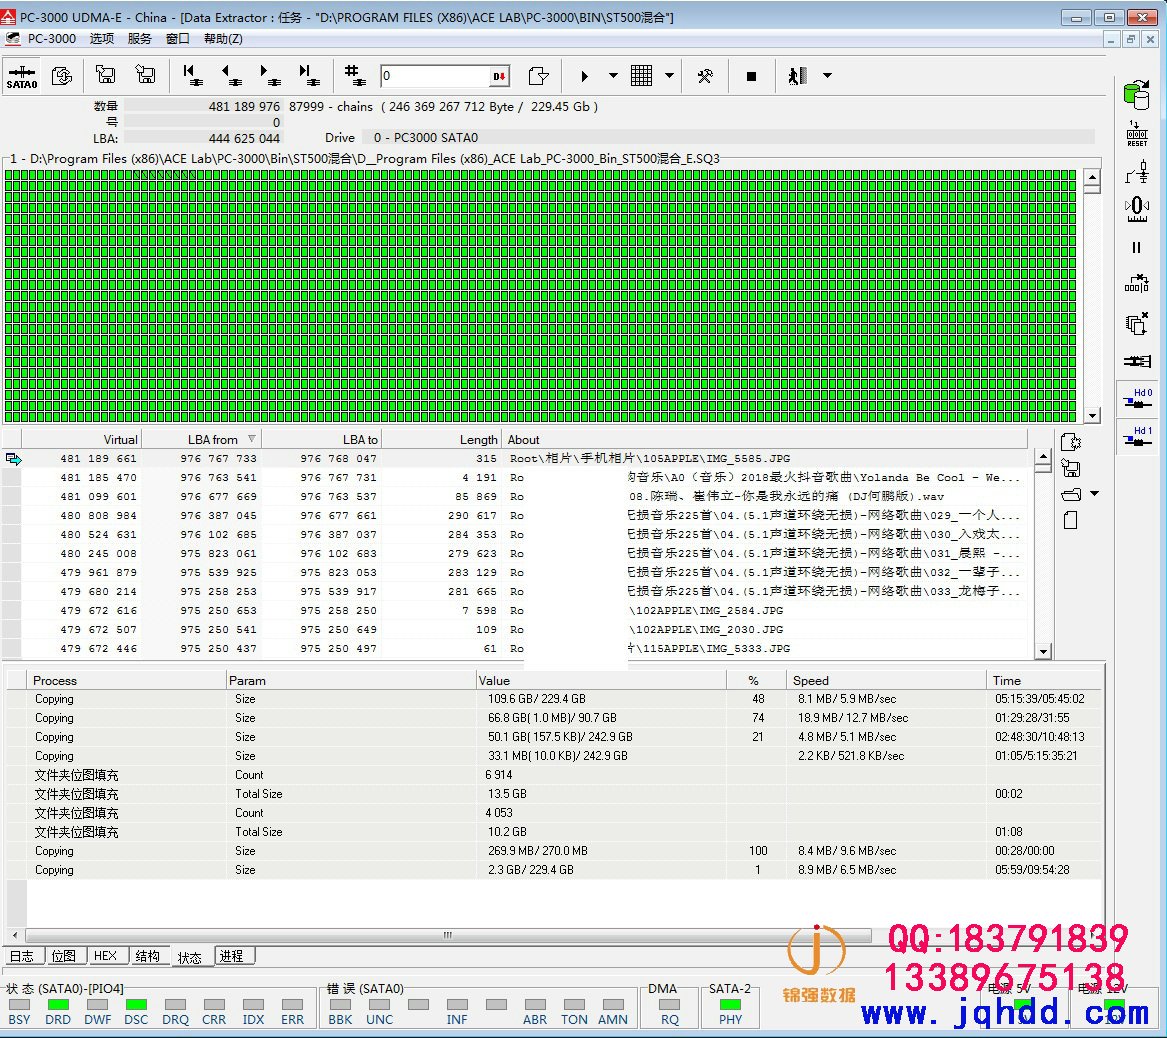Open the 帮助(Z) menu
The height and width of the screenshot is (1038, 1167).
[x=223, y=39]
